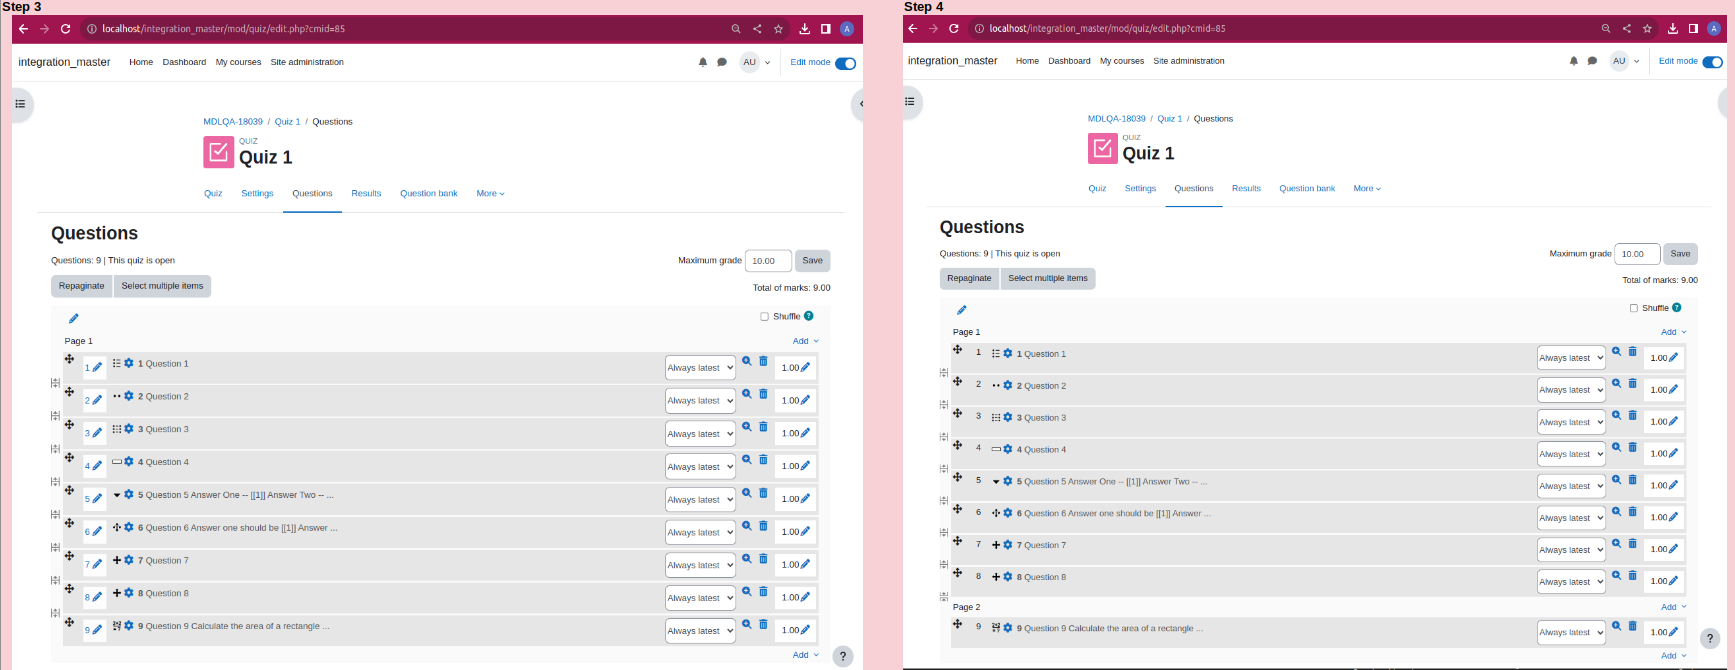Preview Question 1 in Step 3 screenshot
Image resolution: width=1735 pixels, height=670 pixels.
746,361
